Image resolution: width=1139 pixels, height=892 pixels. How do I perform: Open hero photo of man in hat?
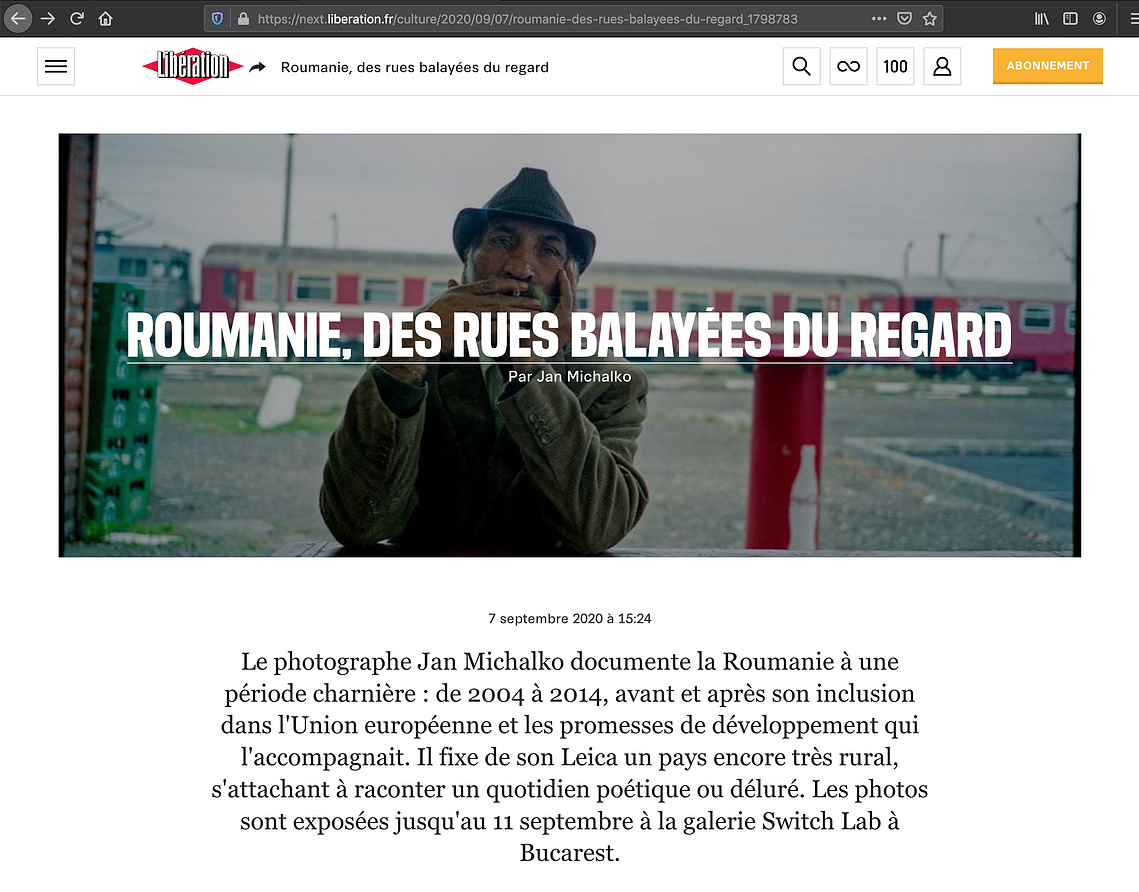click(x=570, y=345)
